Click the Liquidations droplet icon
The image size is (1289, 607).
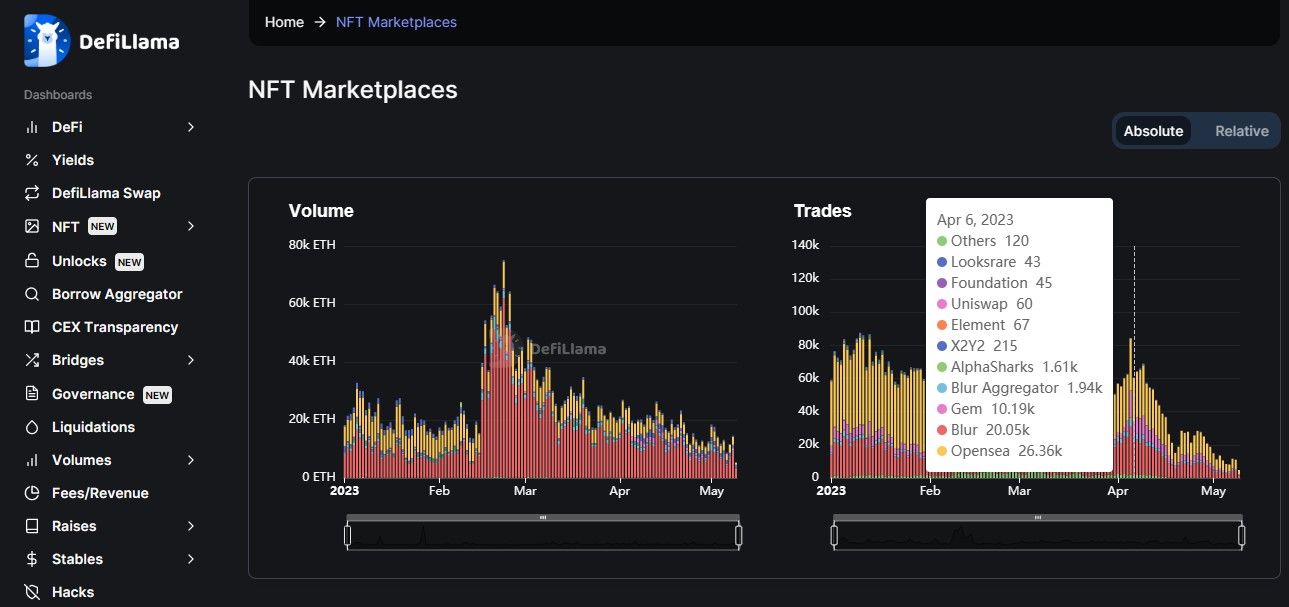tap(32, 427)
